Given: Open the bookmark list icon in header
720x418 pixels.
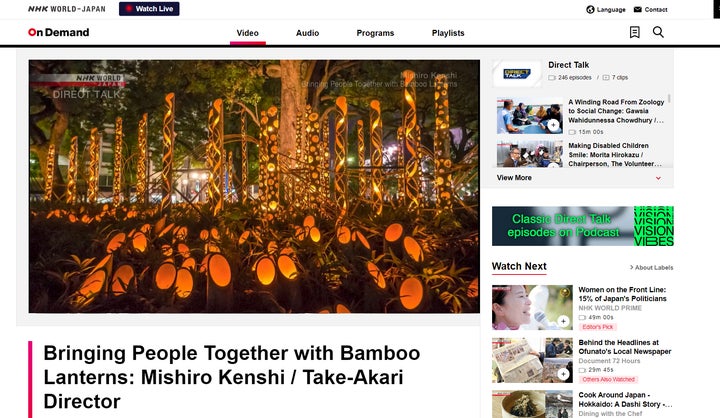Looking at the screenshot, I should 634,32.
